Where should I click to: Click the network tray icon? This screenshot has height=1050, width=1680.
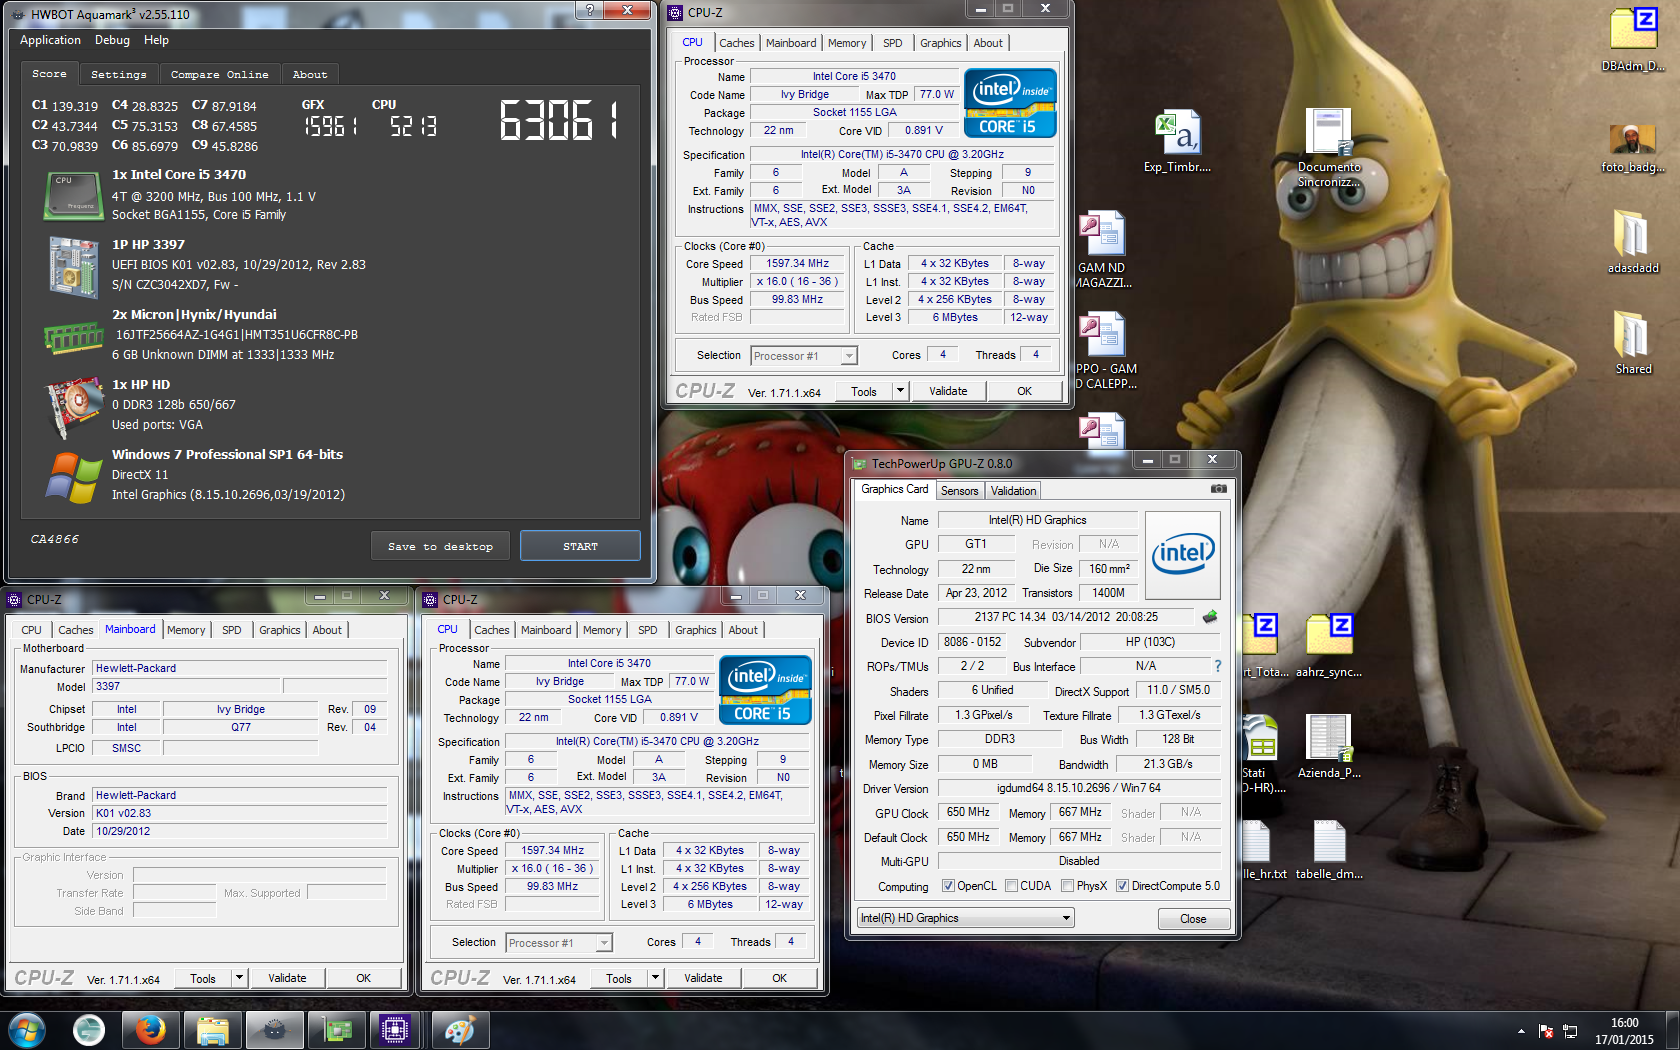pyautogui.click(x=1570, y=1031)
